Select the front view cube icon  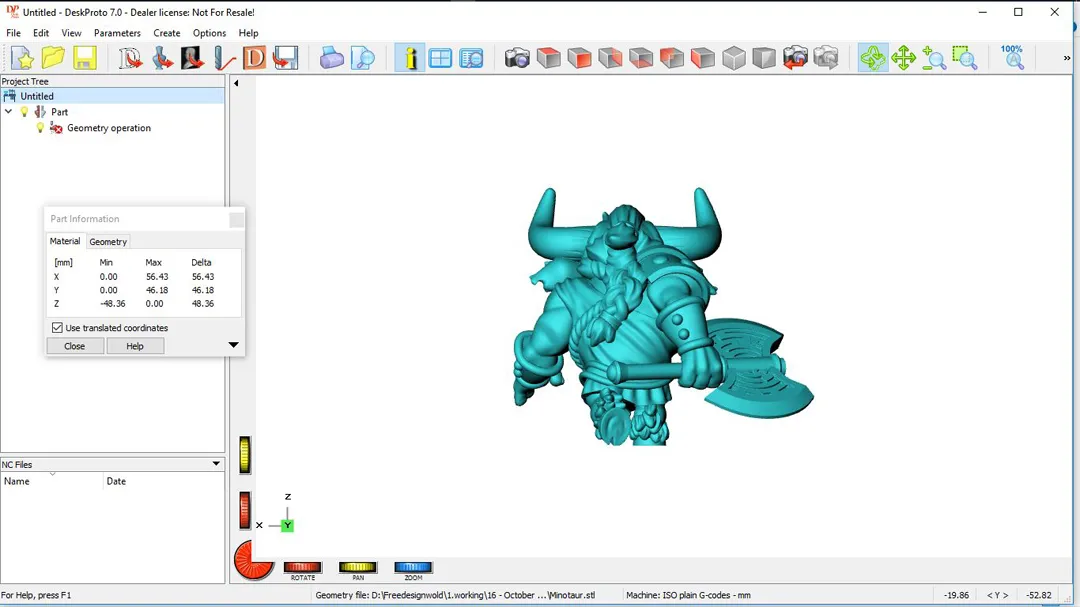coord(579,58)
